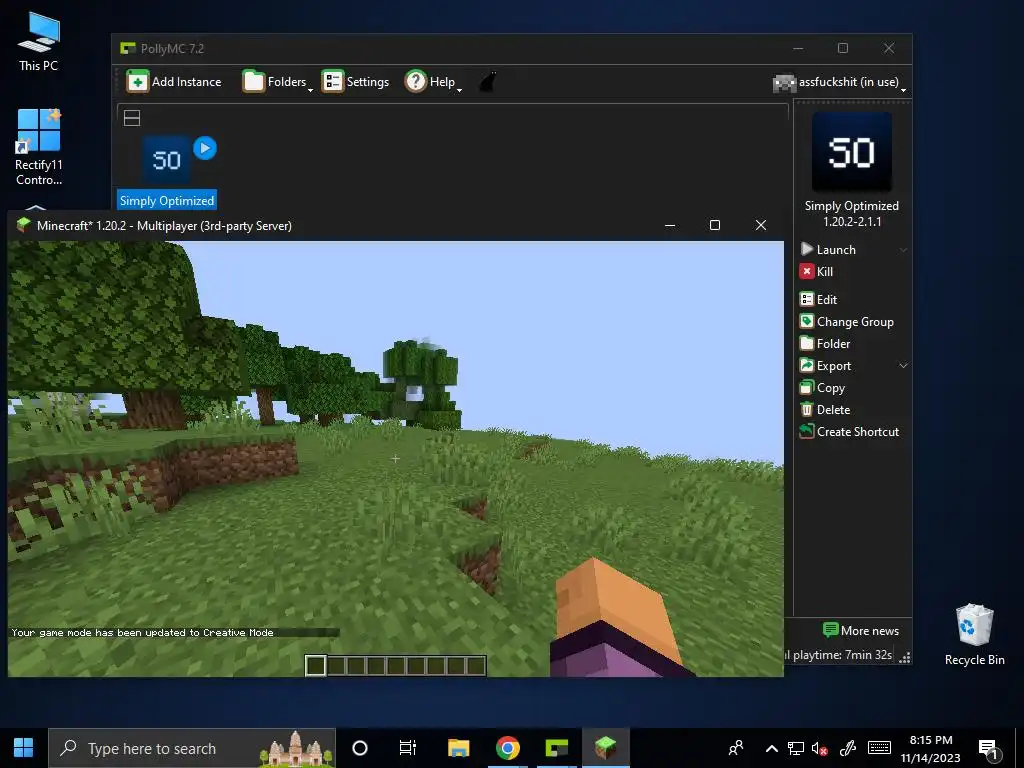The height and width of the screenshot is (768, 1024).
Task: Create Shortcut for the instance
Action: coord(849,432)
